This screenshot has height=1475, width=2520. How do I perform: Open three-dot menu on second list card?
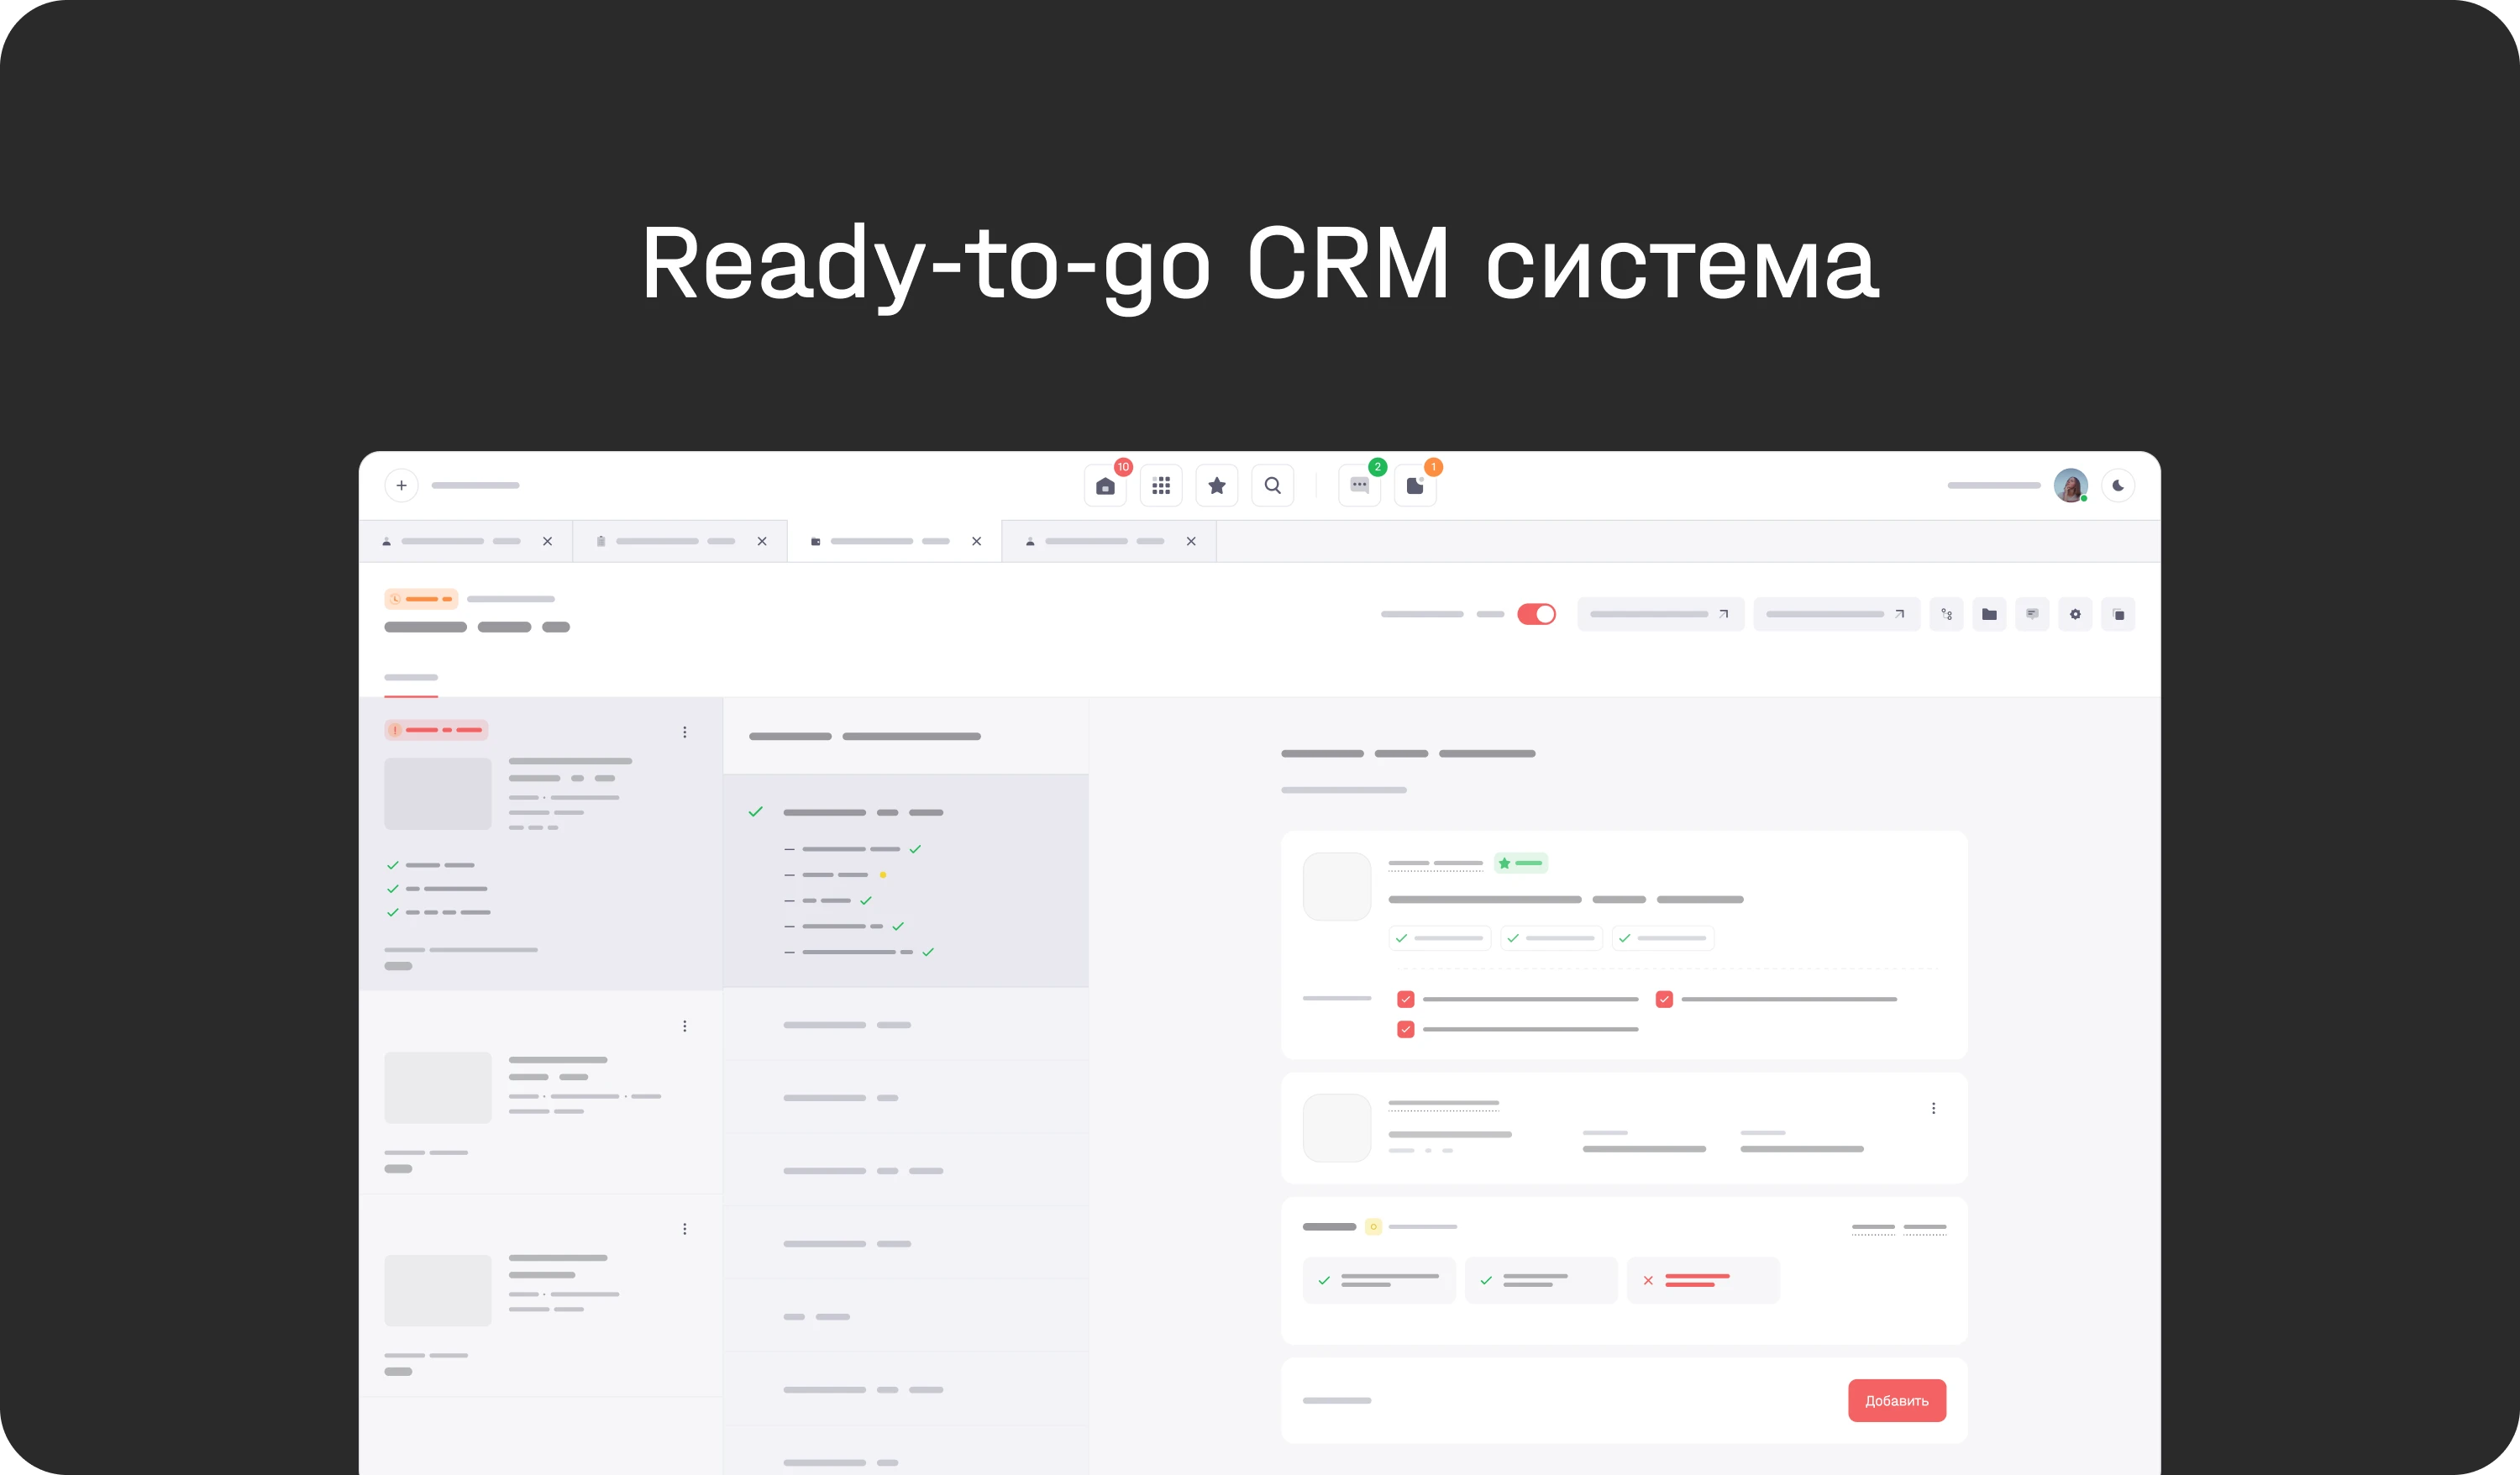685,1026
